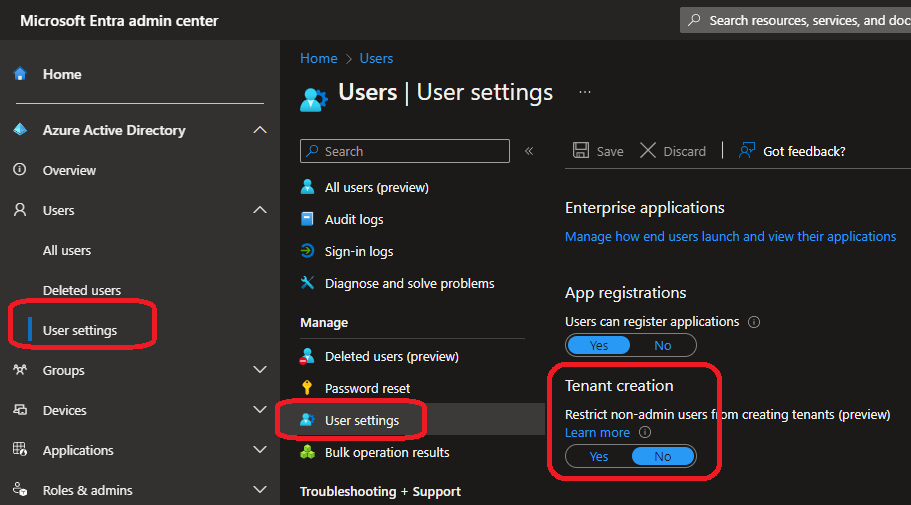The width and height of the screenshot is (911, 505).
Task: Click the info icon beside Users can register applications
Action: pyautogui.click(x=754, y=322)
